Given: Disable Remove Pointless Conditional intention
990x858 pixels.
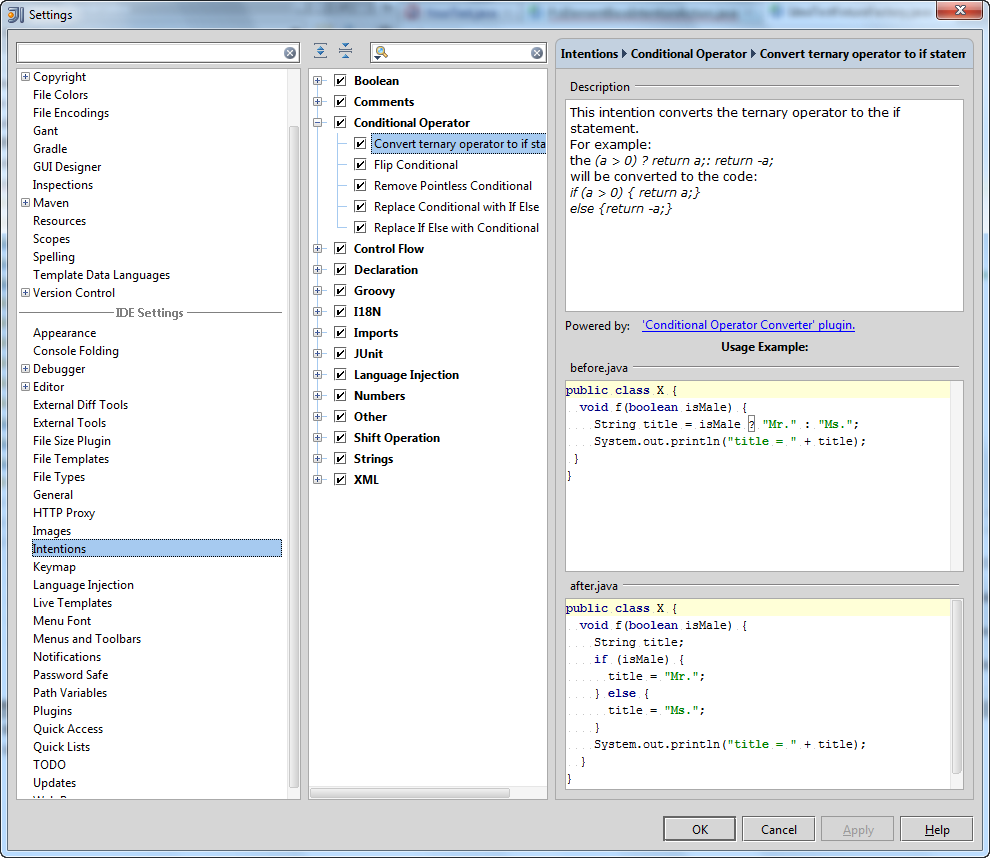Looking at the screenshot, I should tap(360, 186).
